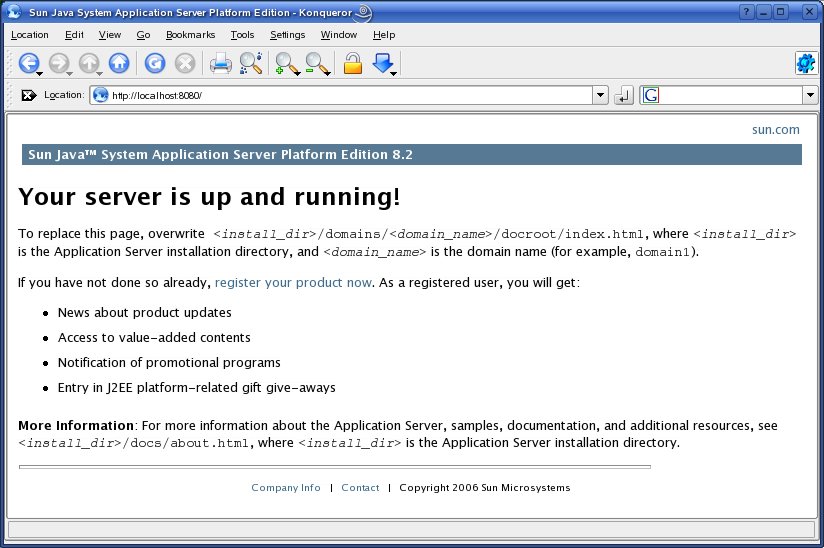Image resolution: width=824 pixels, height=548 pixels.
Task: Open the Tools menu
Action: pyautogui.click(x=242, y=35)
